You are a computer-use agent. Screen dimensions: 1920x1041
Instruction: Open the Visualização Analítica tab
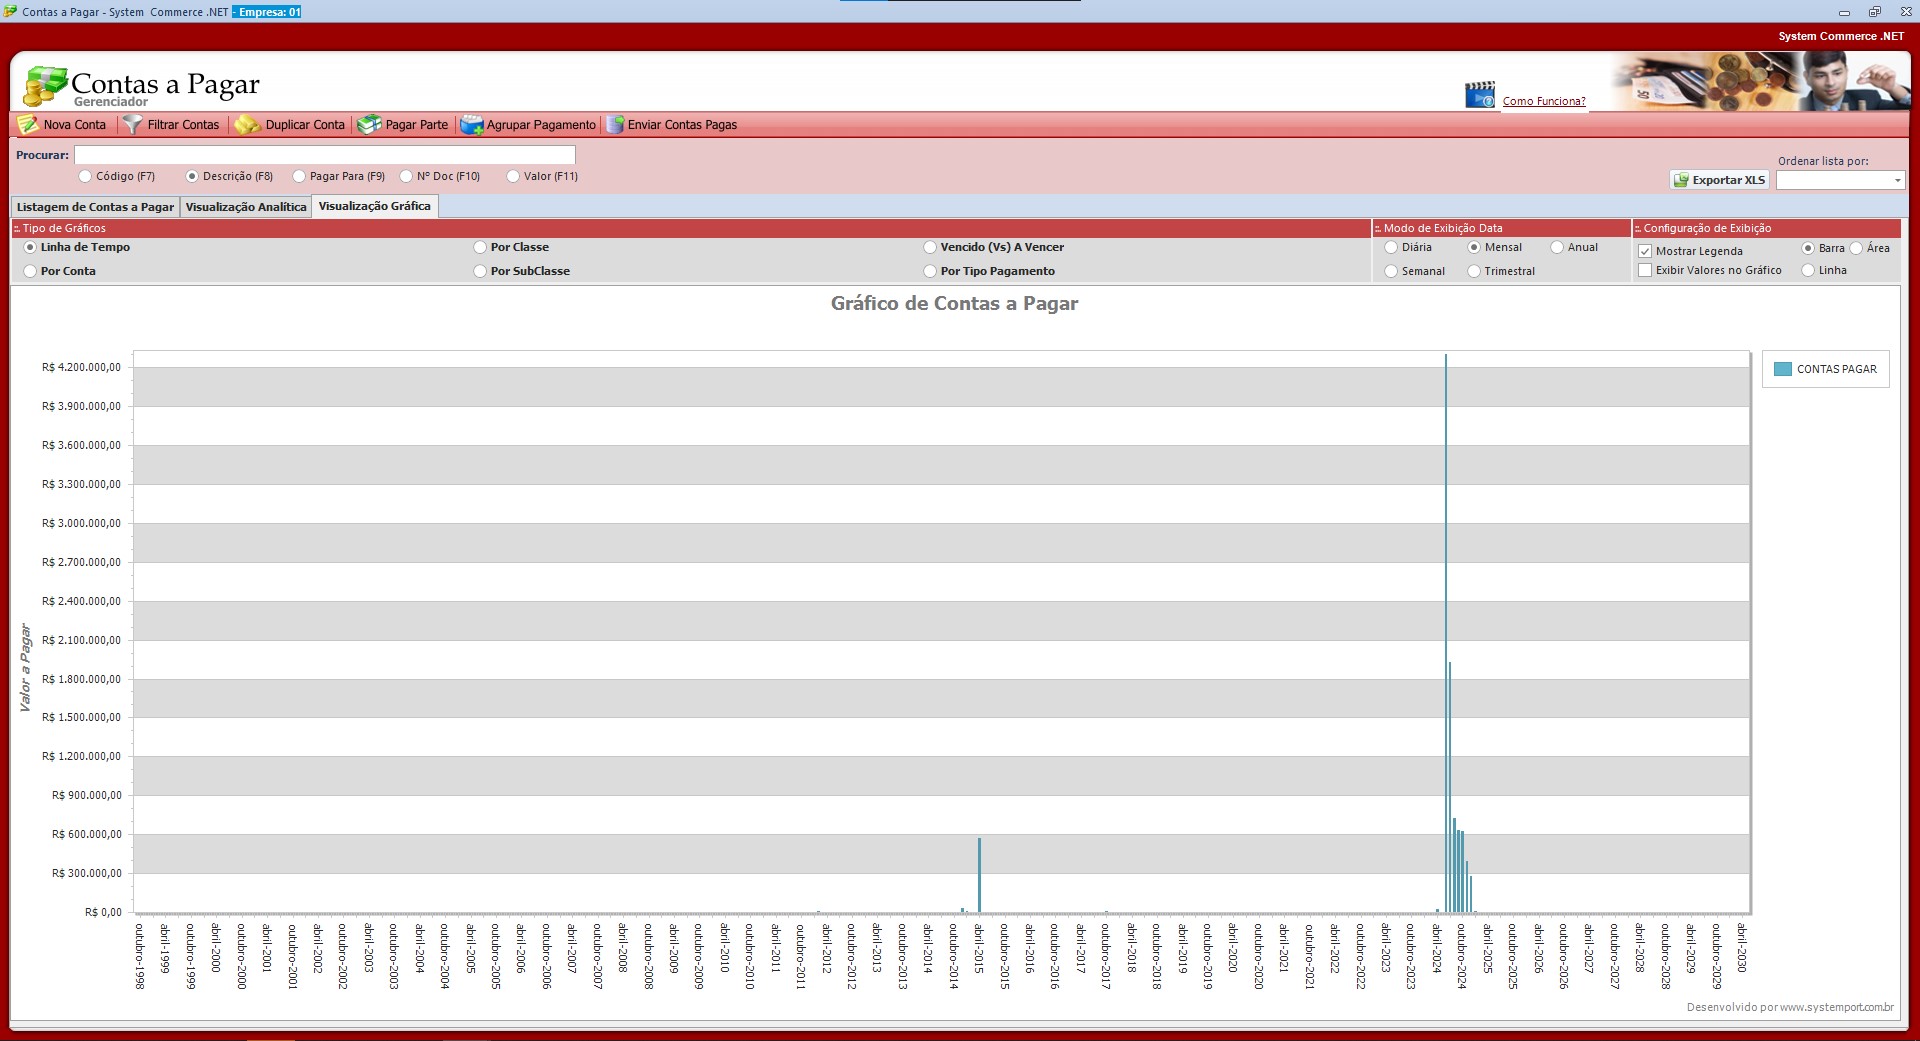coord(246,207)
